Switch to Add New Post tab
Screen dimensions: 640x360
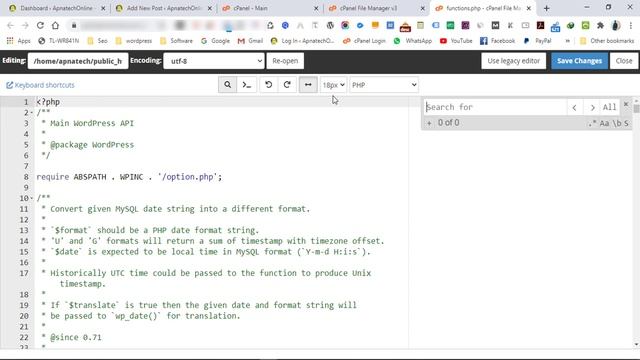pos(163,8)
